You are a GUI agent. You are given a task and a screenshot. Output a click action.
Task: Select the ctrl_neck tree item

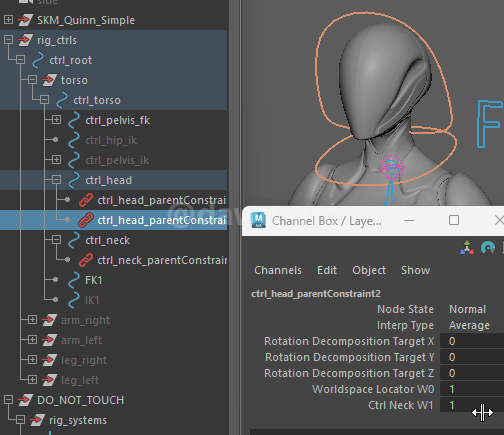pos(108,240)
